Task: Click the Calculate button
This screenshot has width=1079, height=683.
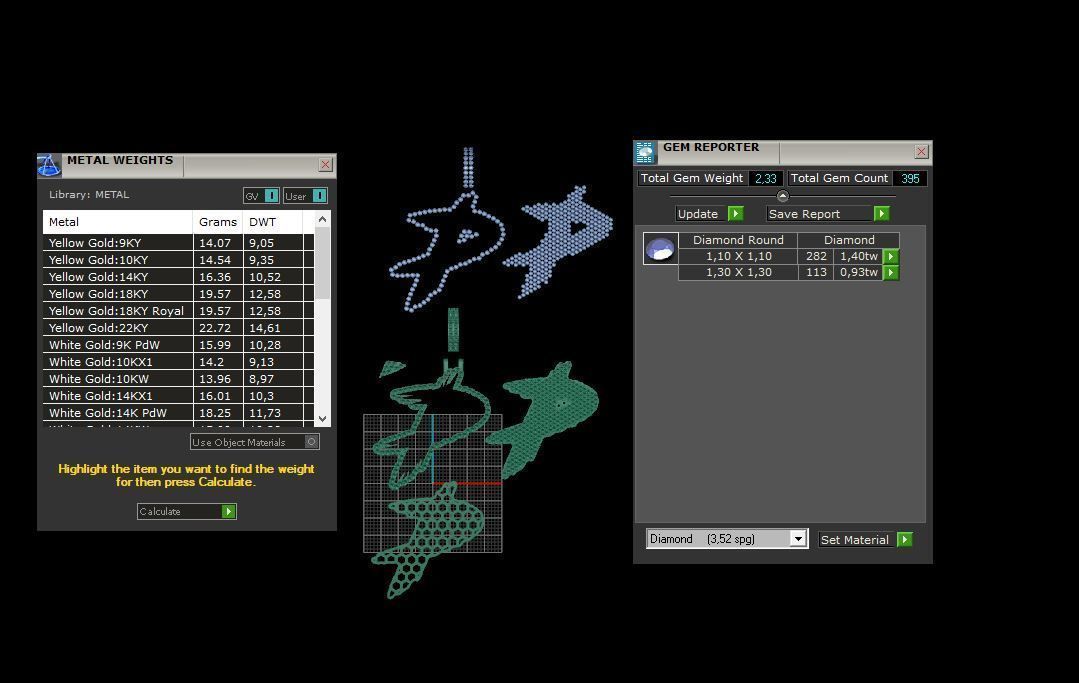Action: pos(186,512)
